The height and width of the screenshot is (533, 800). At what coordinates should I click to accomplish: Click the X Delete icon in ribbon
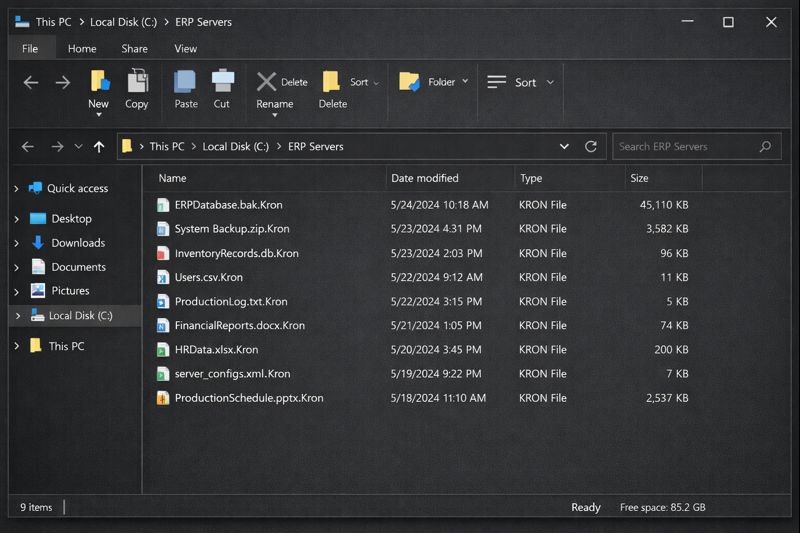[x=266, y=82]
